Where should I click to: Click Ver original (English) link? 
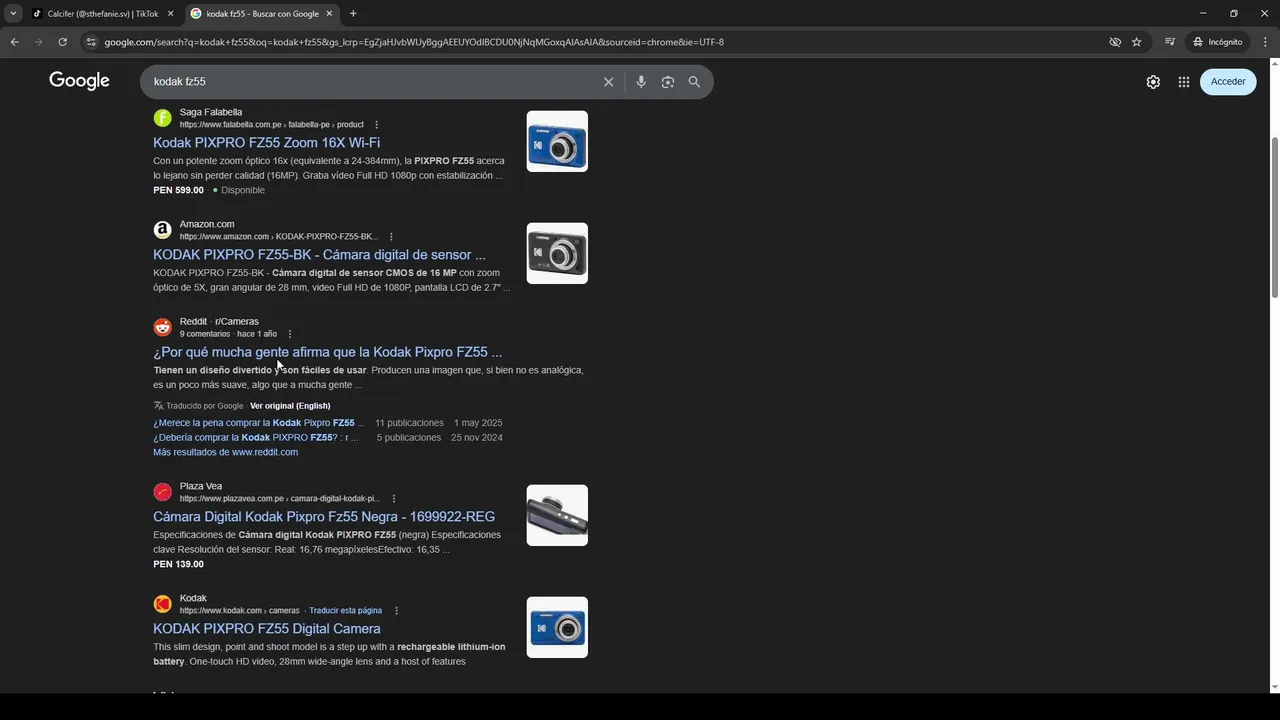point(290,406)
